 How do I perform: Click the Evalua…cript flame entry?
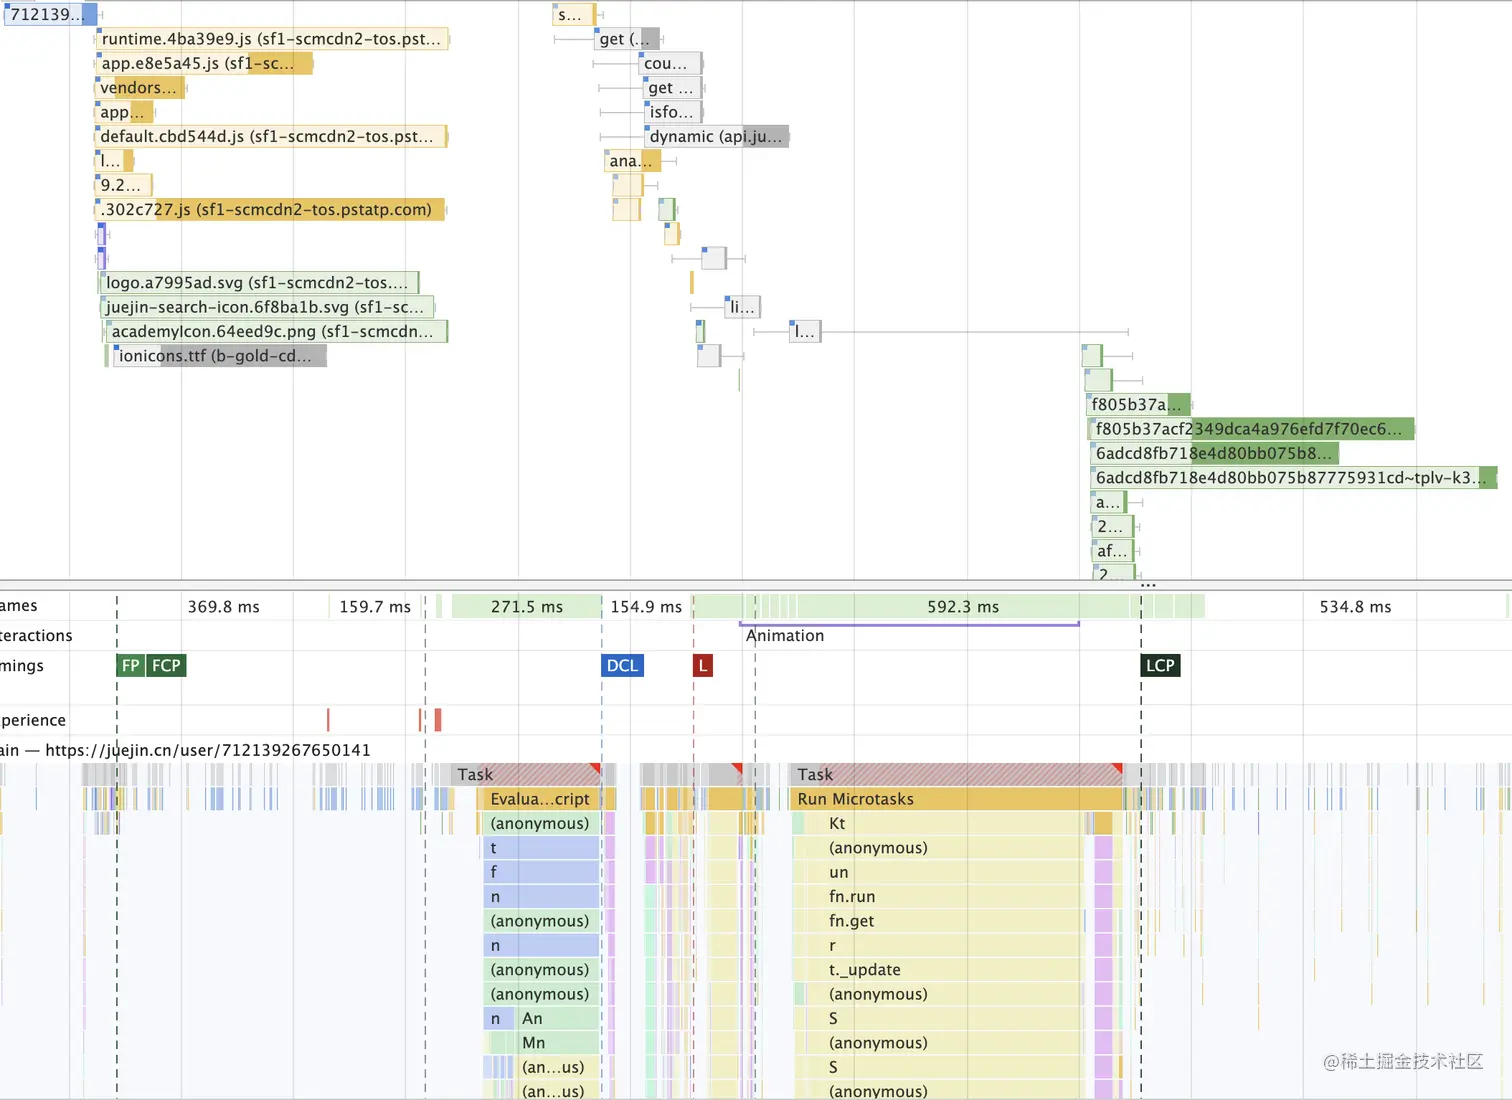pyautogui.click(x=540, y=799)
